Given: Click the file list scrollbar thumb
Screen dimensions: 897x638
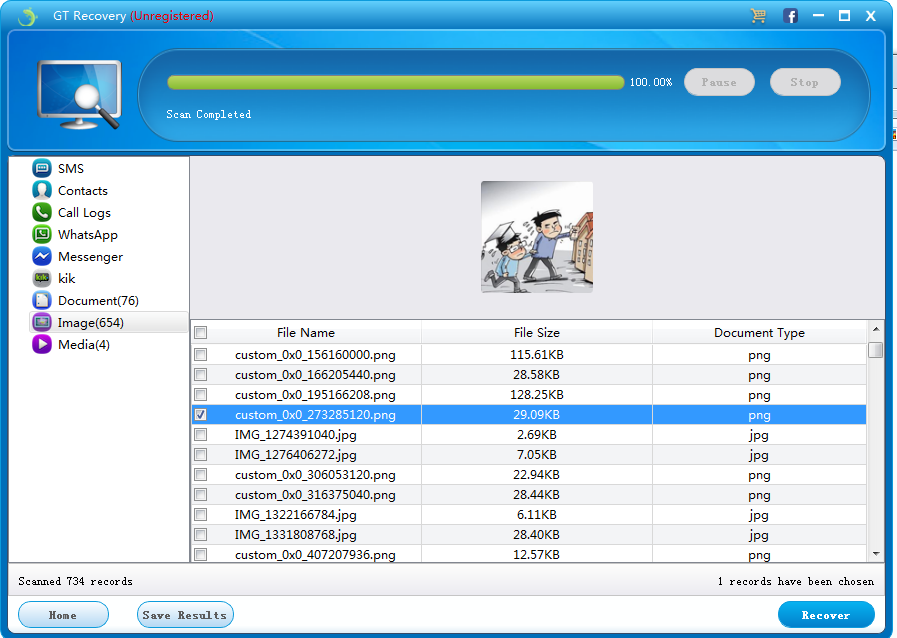Looking at the screenshot, I should pos(875,350).
